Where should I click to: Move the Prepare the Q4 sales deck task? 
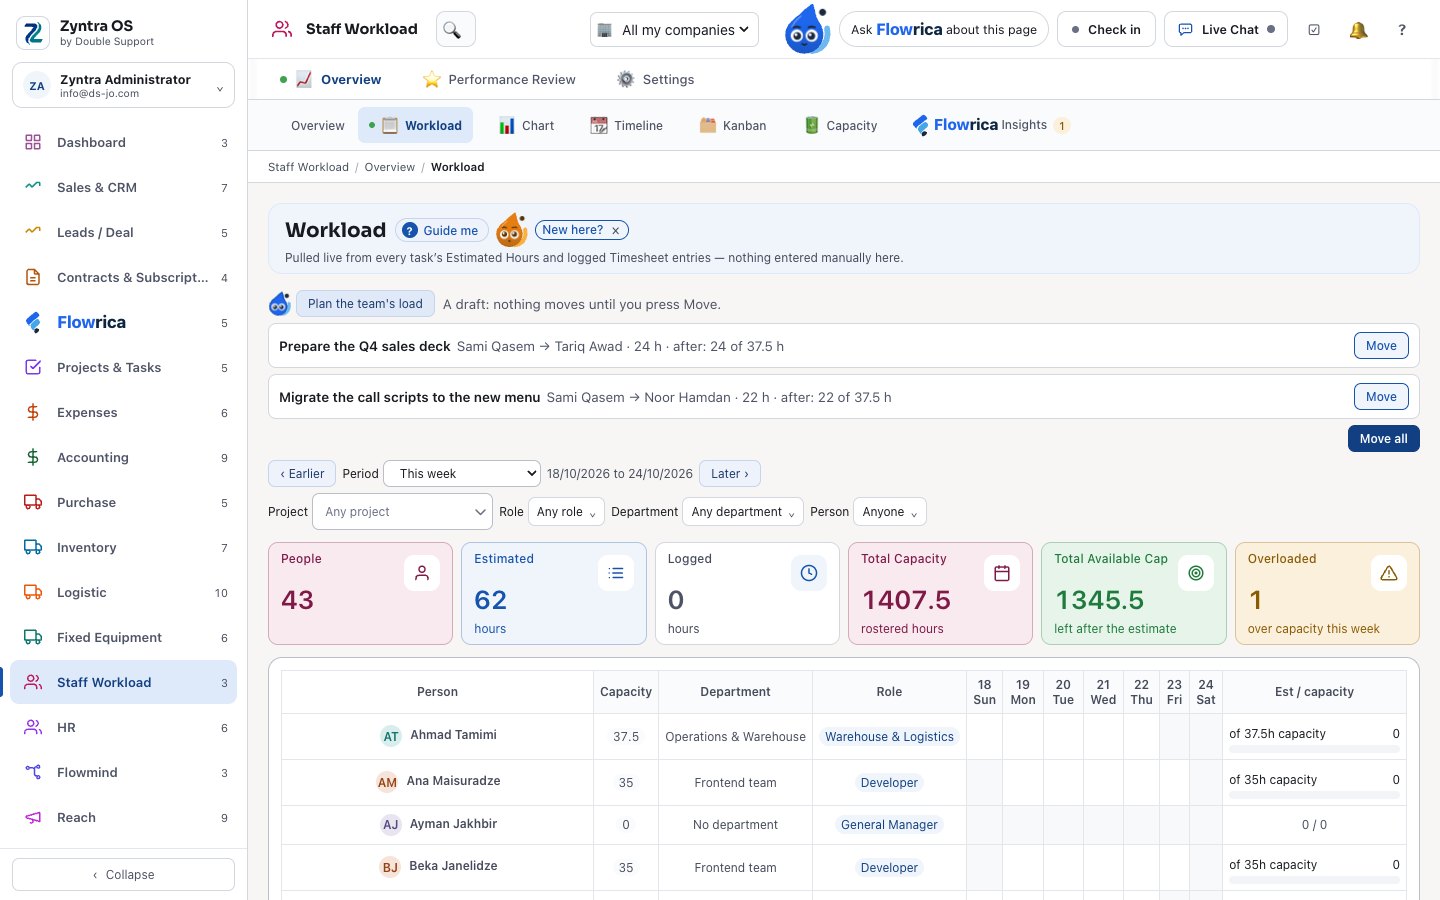[1381, 346]
